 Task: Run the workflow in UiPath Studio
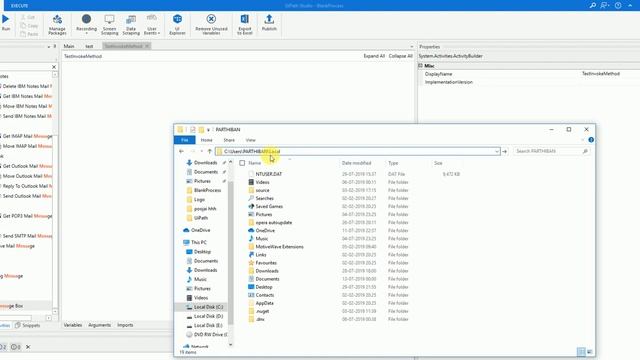pos(6,23)
